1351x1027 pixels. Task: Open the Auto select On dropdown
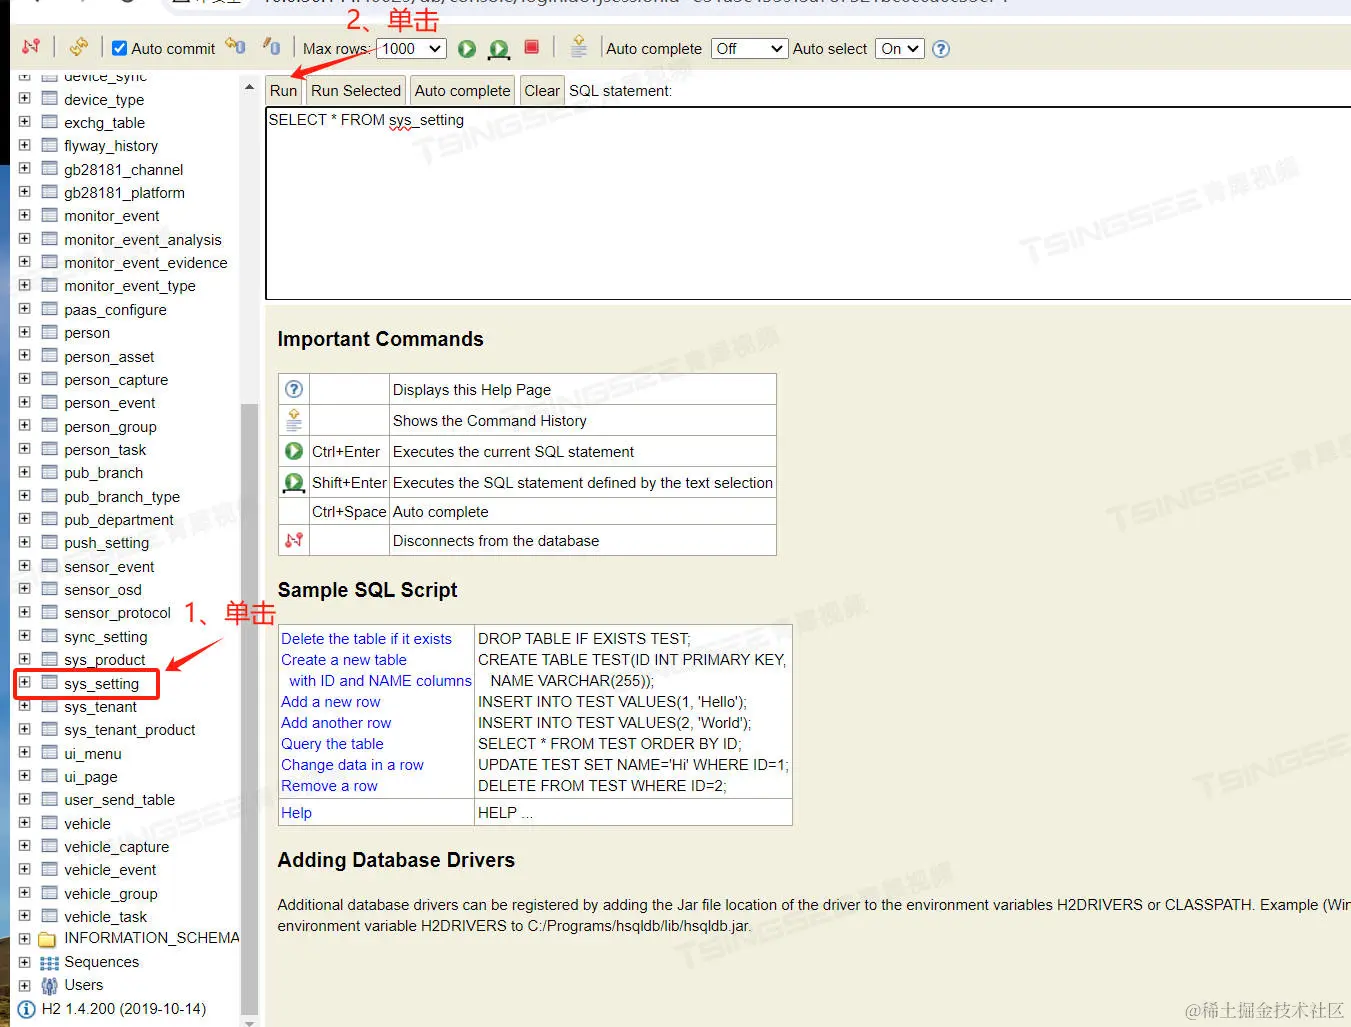[x=900, y=48]
